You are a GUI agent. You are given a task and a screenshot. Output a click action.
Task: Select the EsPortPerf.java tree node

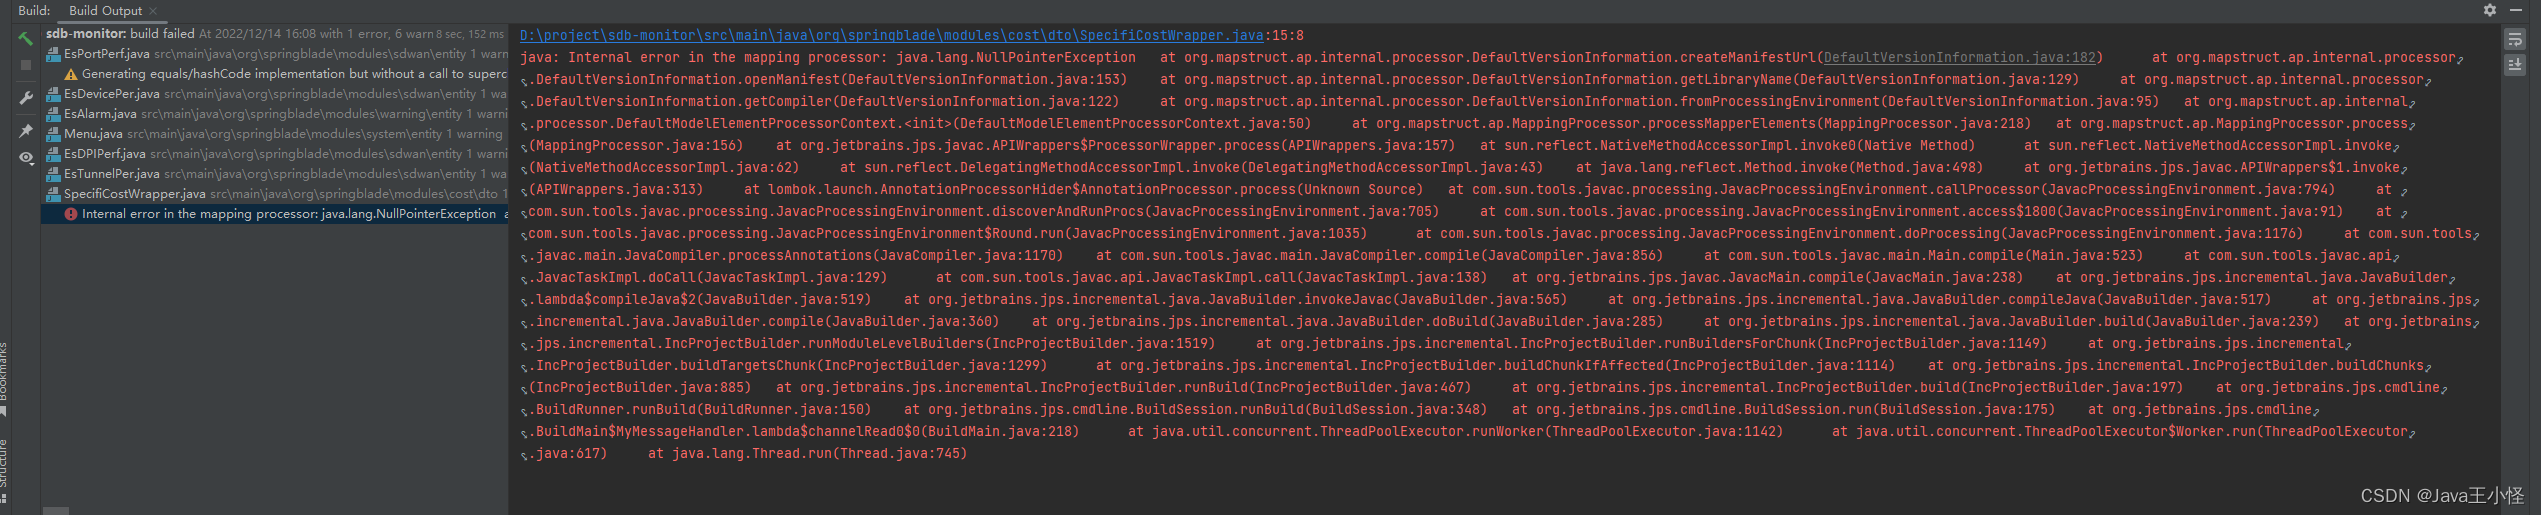(x=107, y=54)
